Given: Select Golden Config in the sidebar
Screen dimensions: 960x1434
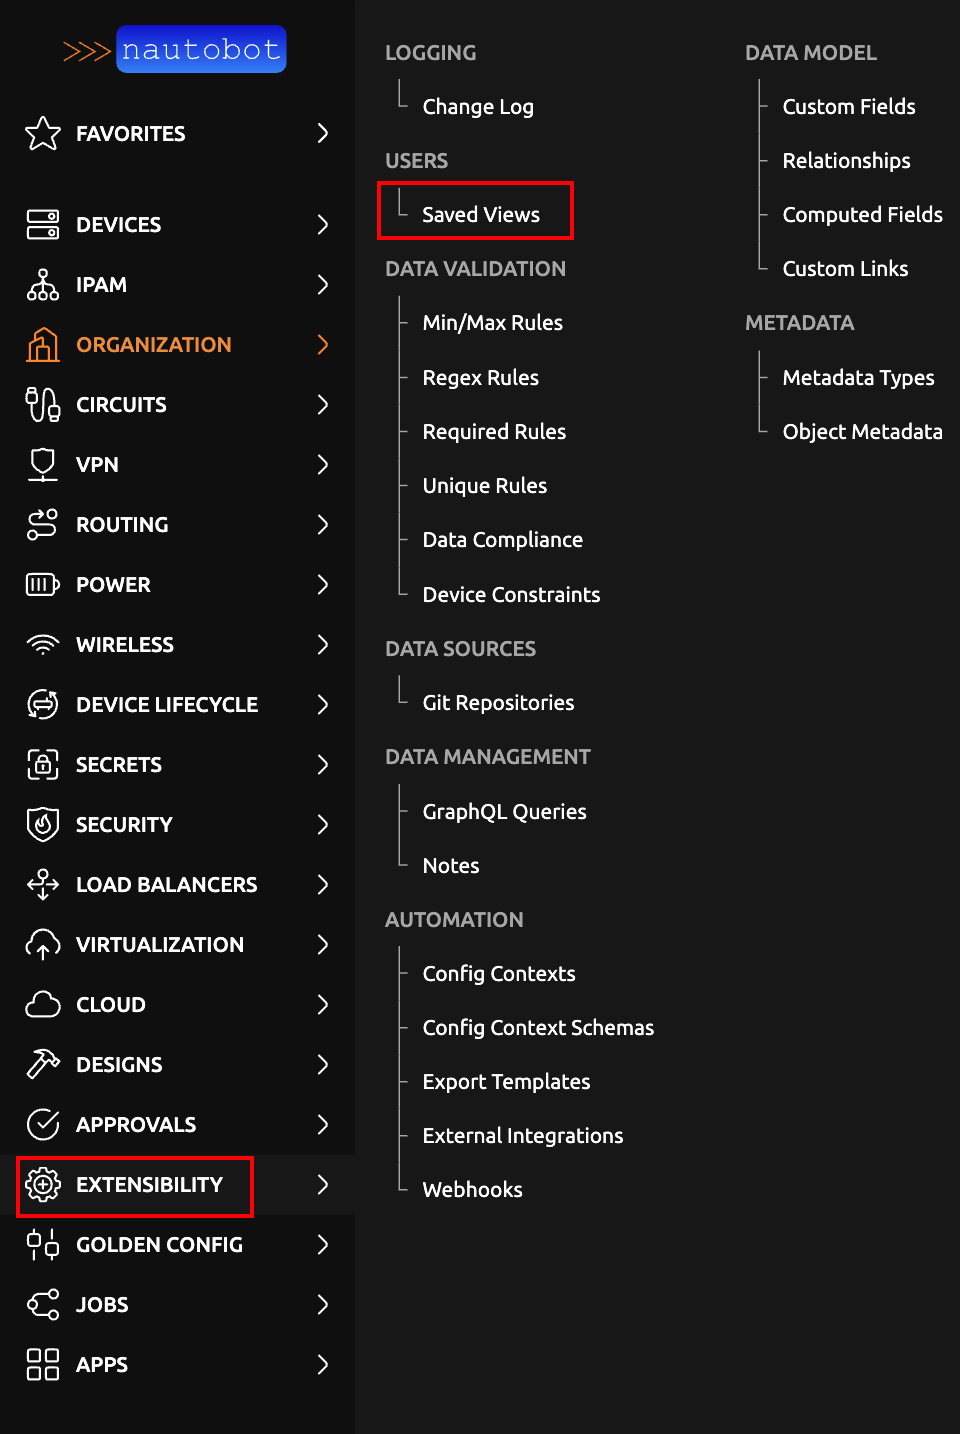Looking at the screenshot, I should point(159,1245).
